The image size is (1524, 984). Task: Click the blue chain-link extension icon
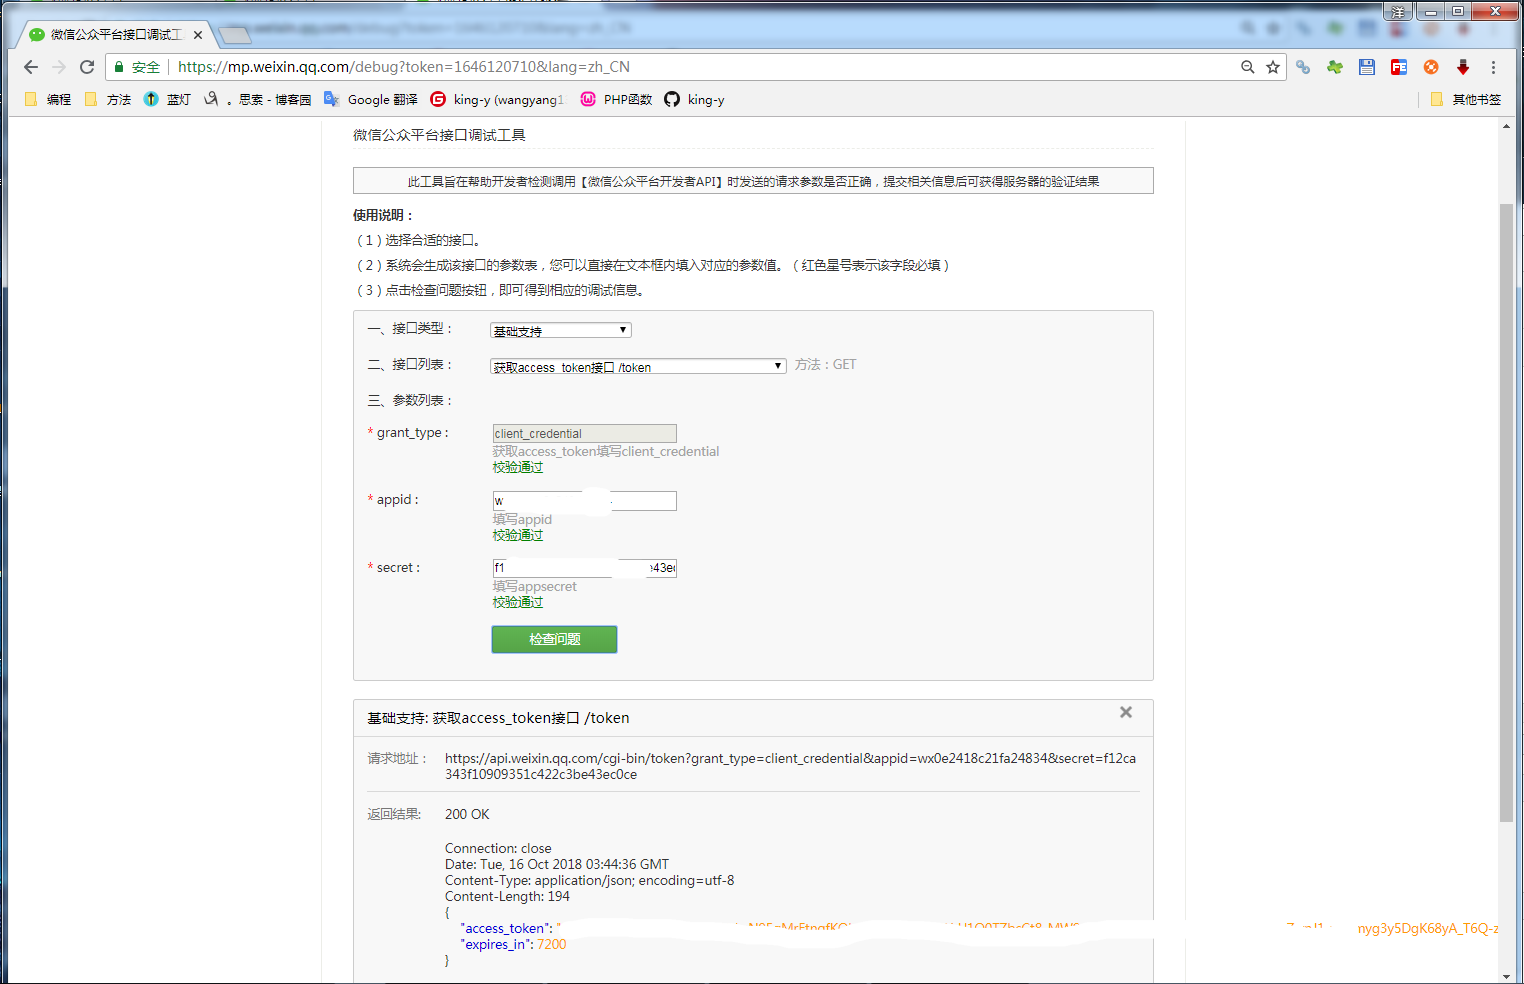[1303, 67]
